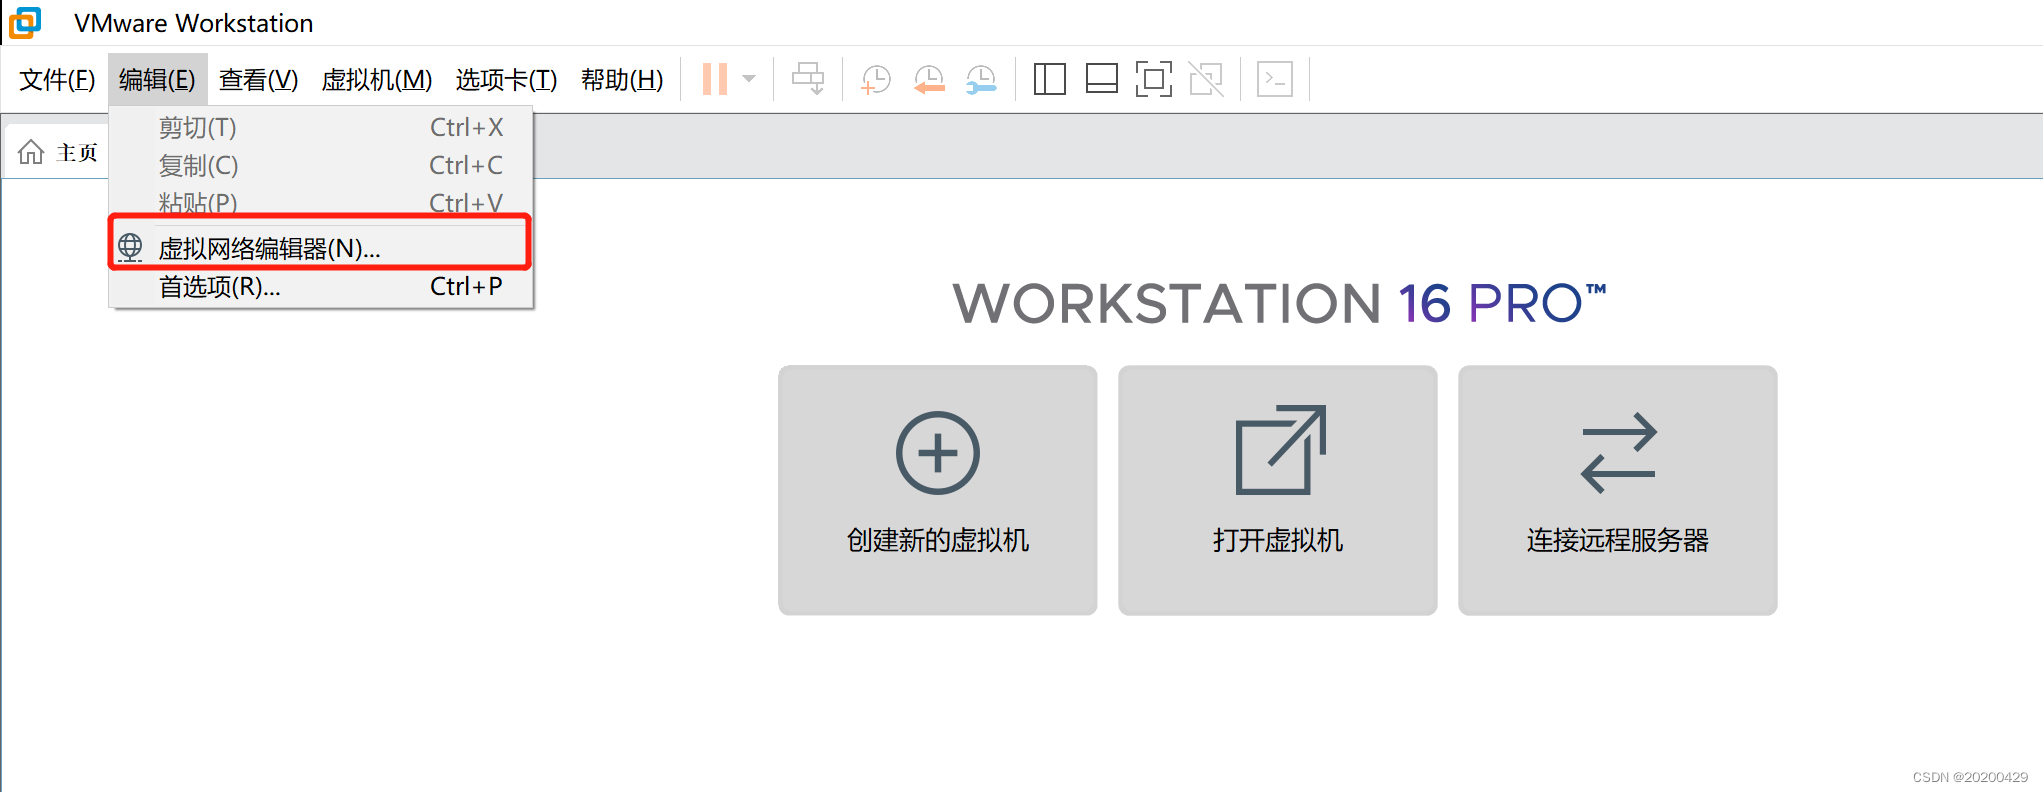
Task: Click the VMware Workstation logo icon
Action: [24, 22]
